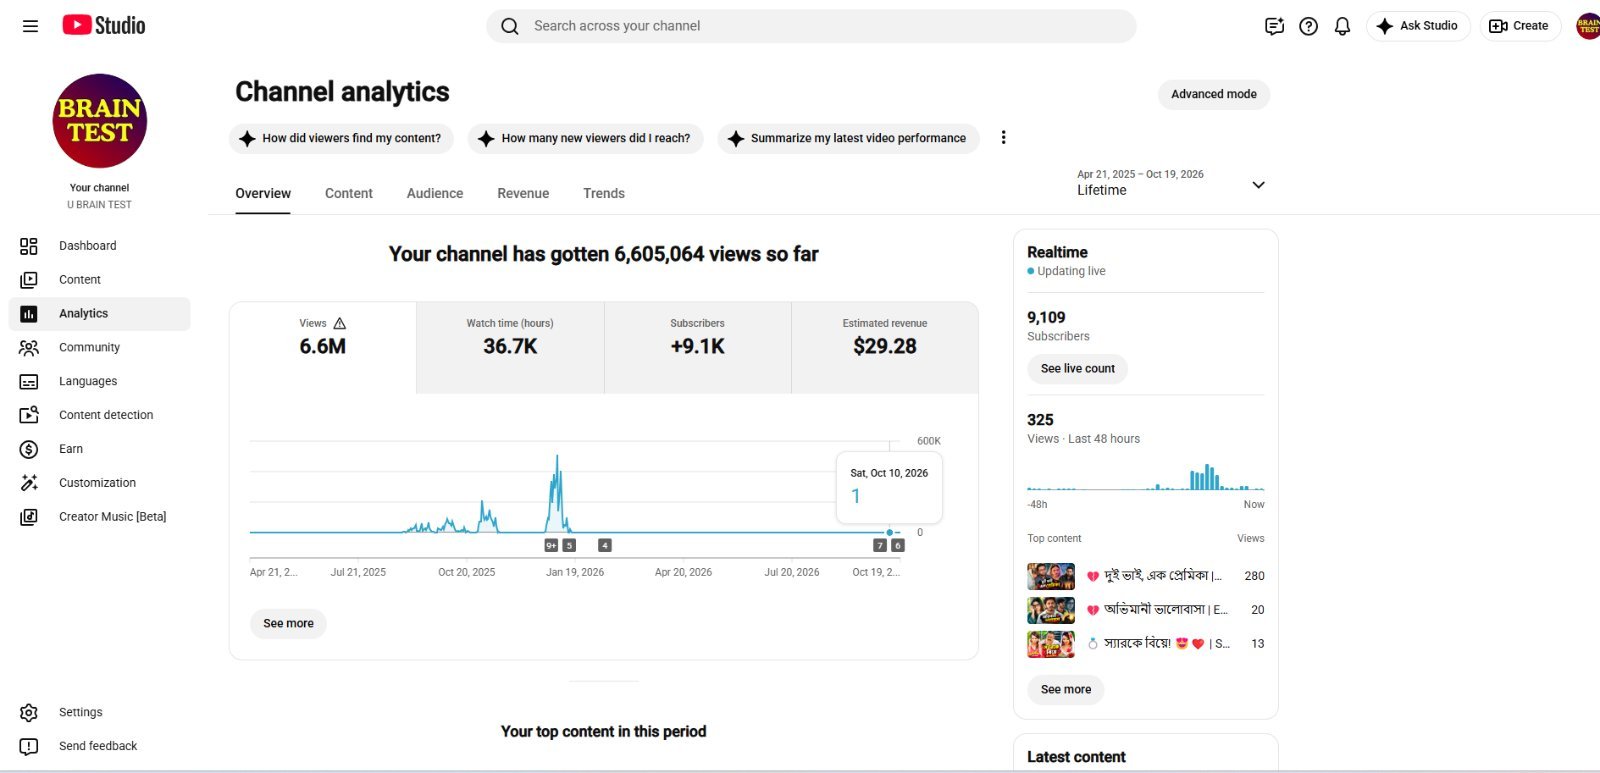
Task: Click the warning triangle beside Views
Action: (x=340, y=323)
